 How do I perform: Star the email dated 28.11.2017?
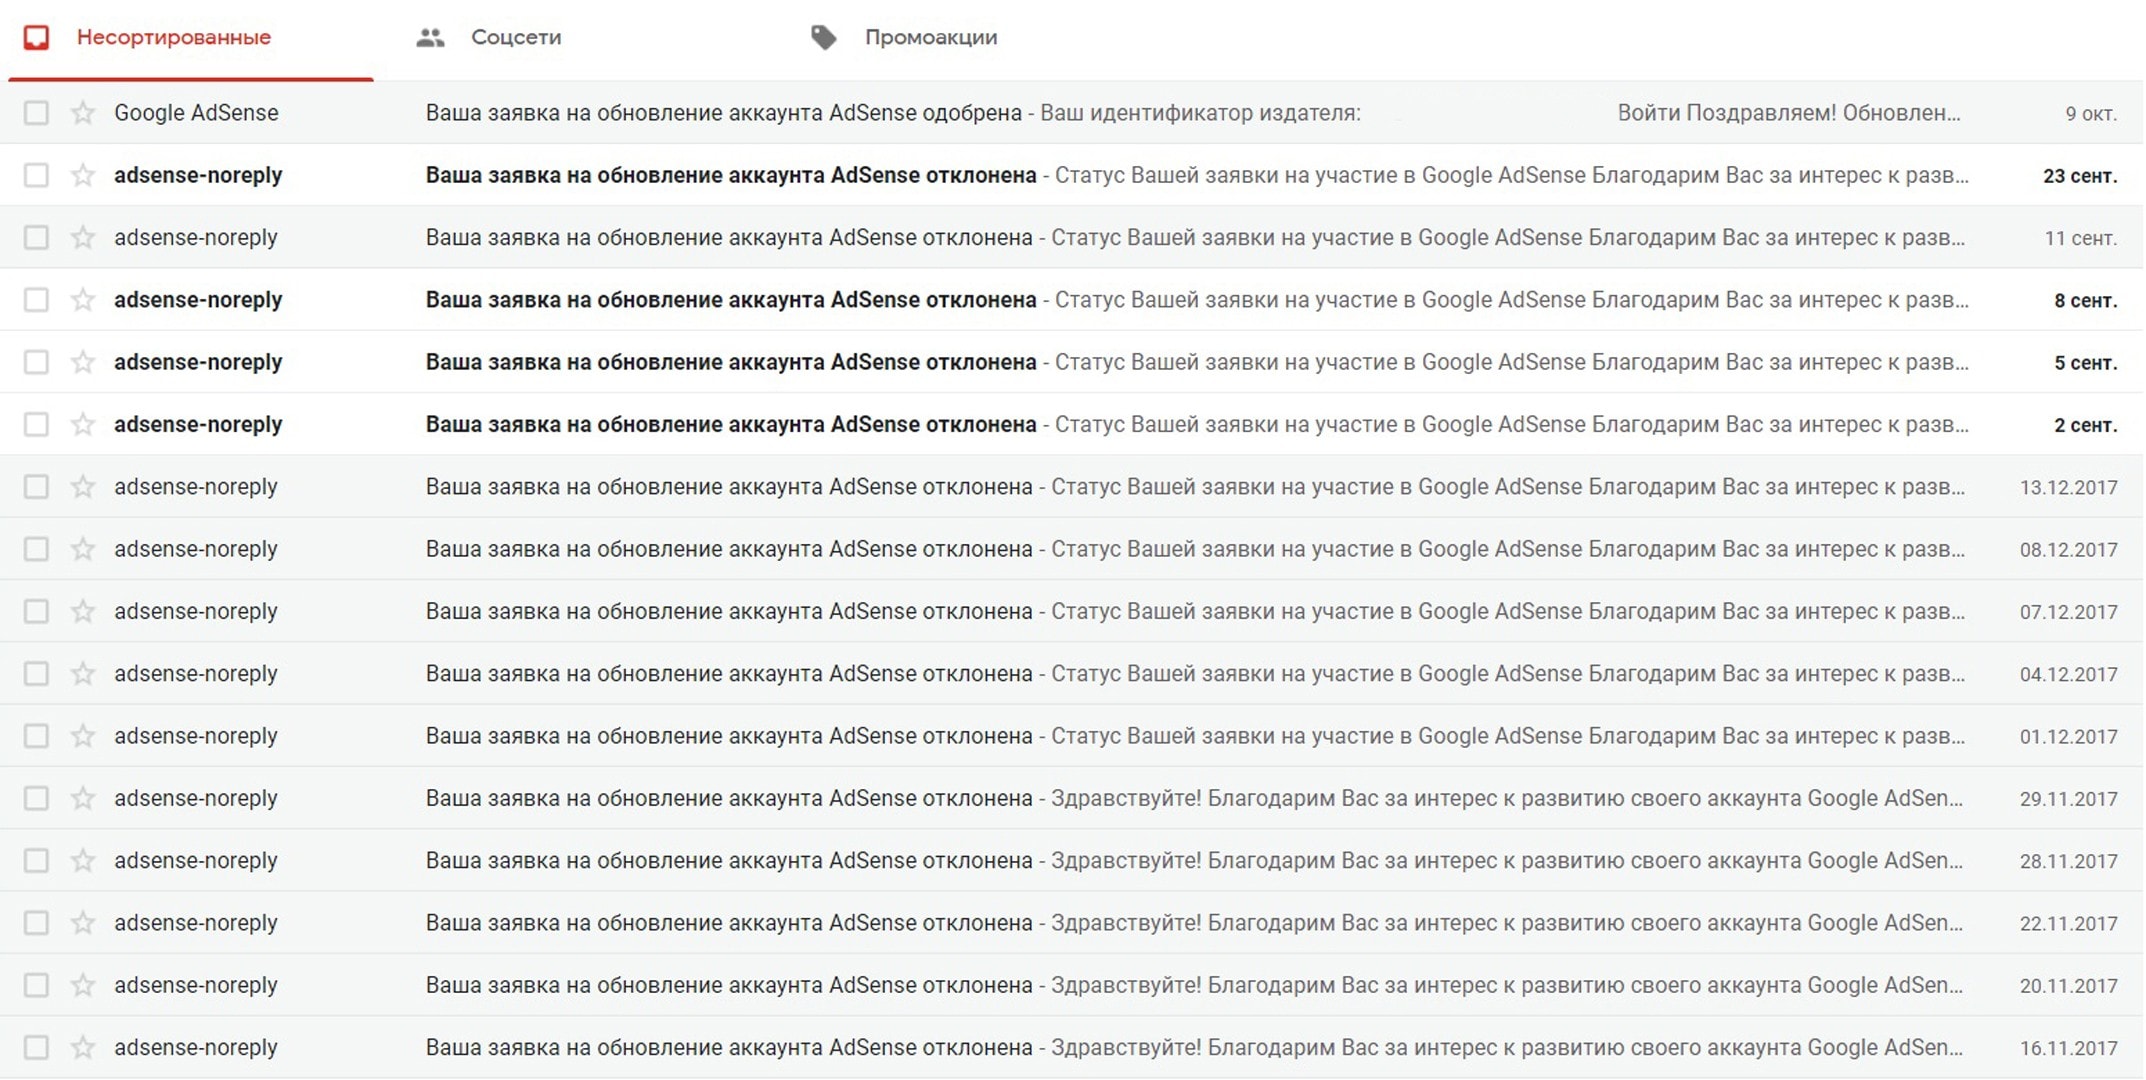coord(83,861)
